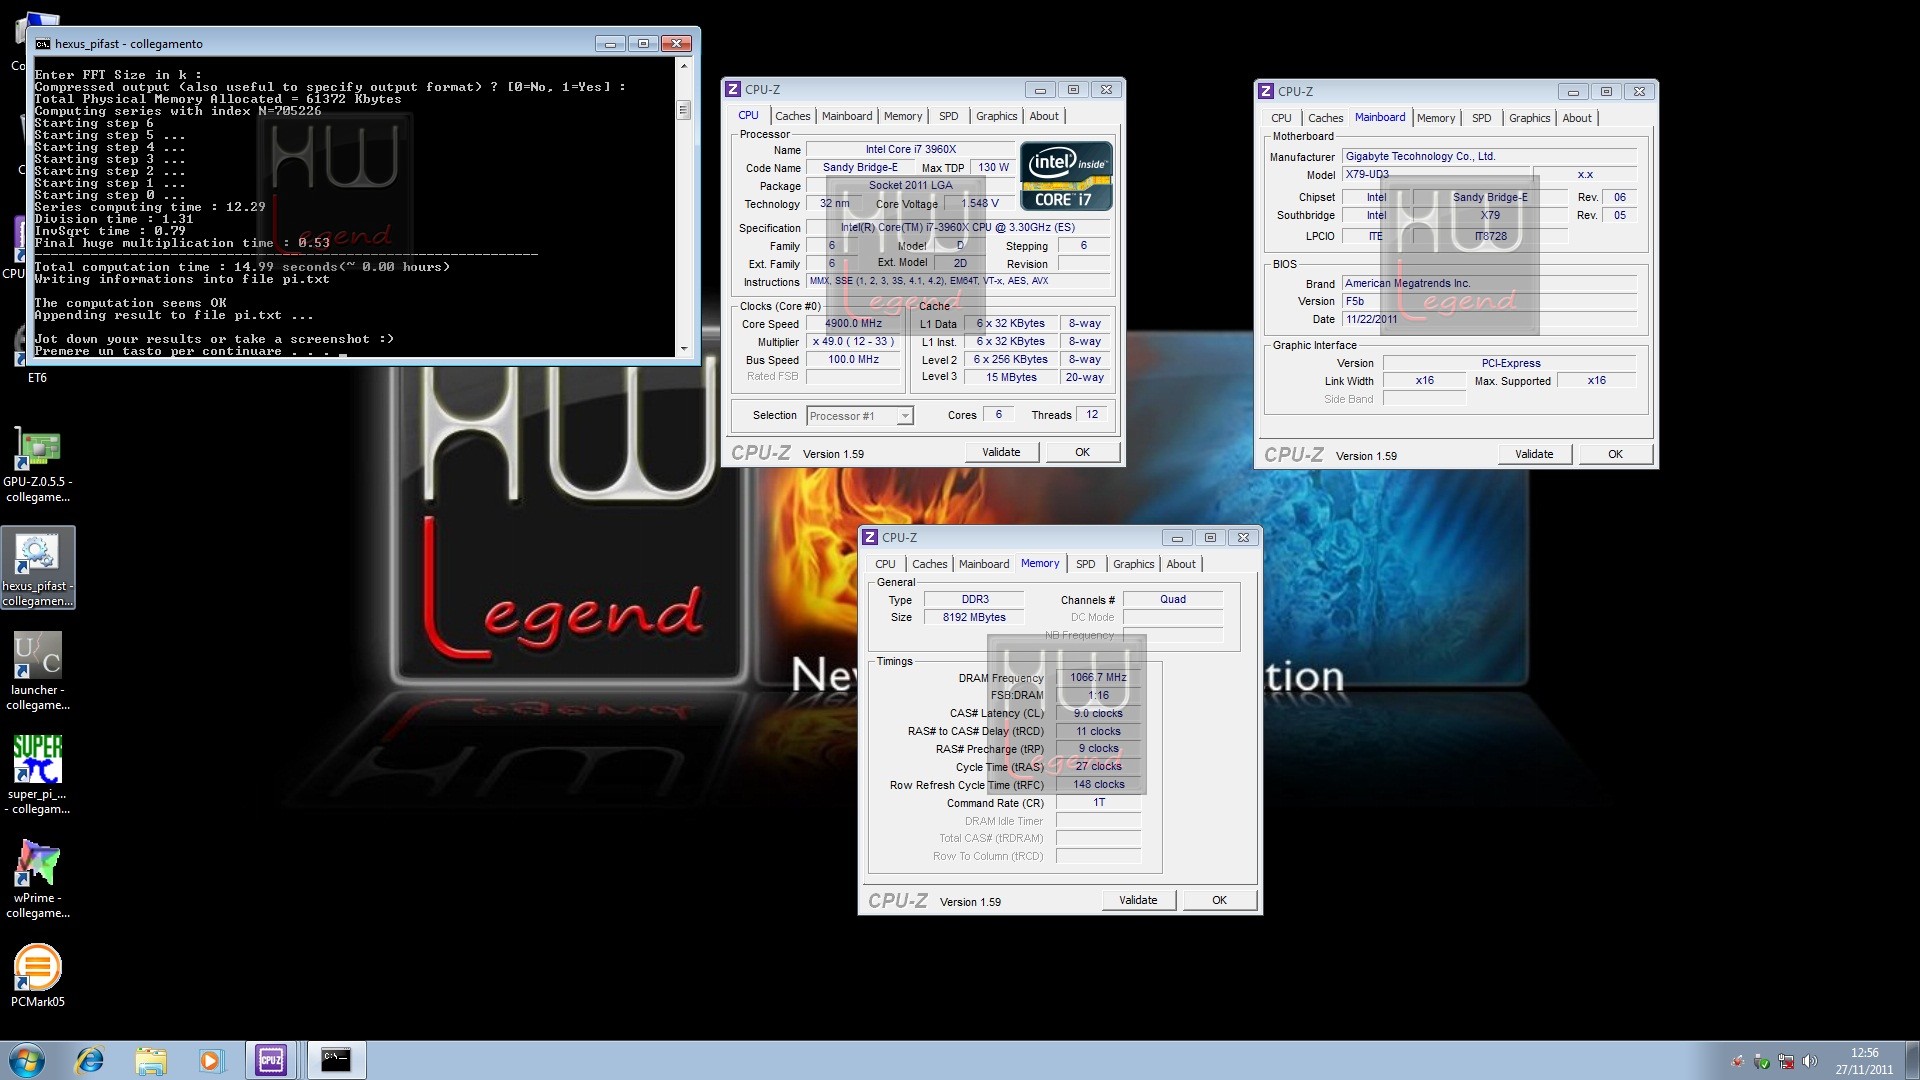This screenshot has width=1920, height=1080.
Task: Launch Internet Explorer from the taskbar
Action: point(90,1060)
